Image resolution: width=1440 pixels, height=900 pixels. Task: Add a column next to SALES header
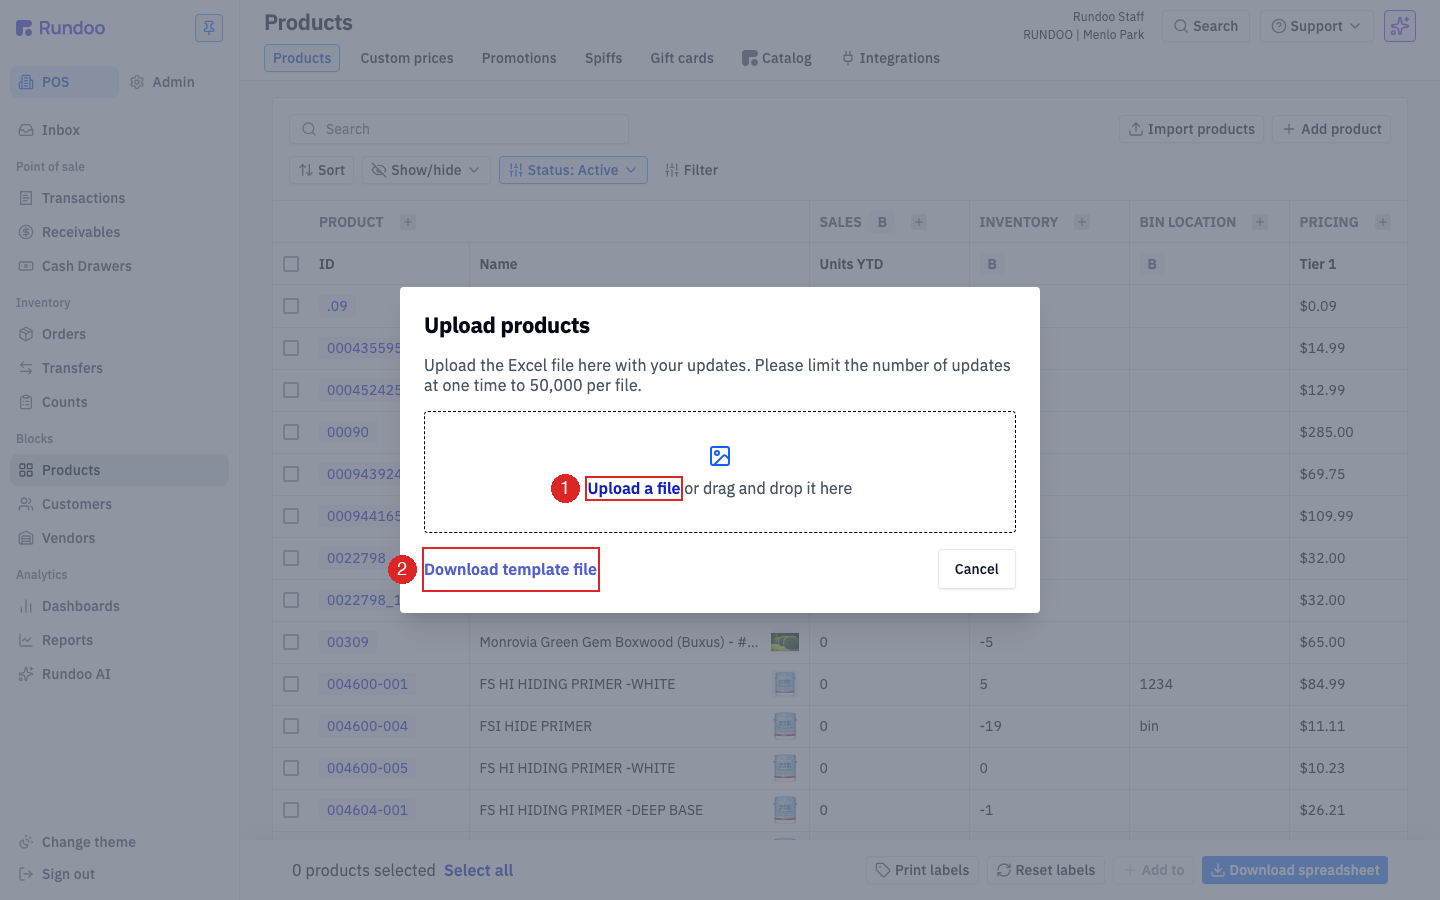pyautogui.click(x=919, y=222)
